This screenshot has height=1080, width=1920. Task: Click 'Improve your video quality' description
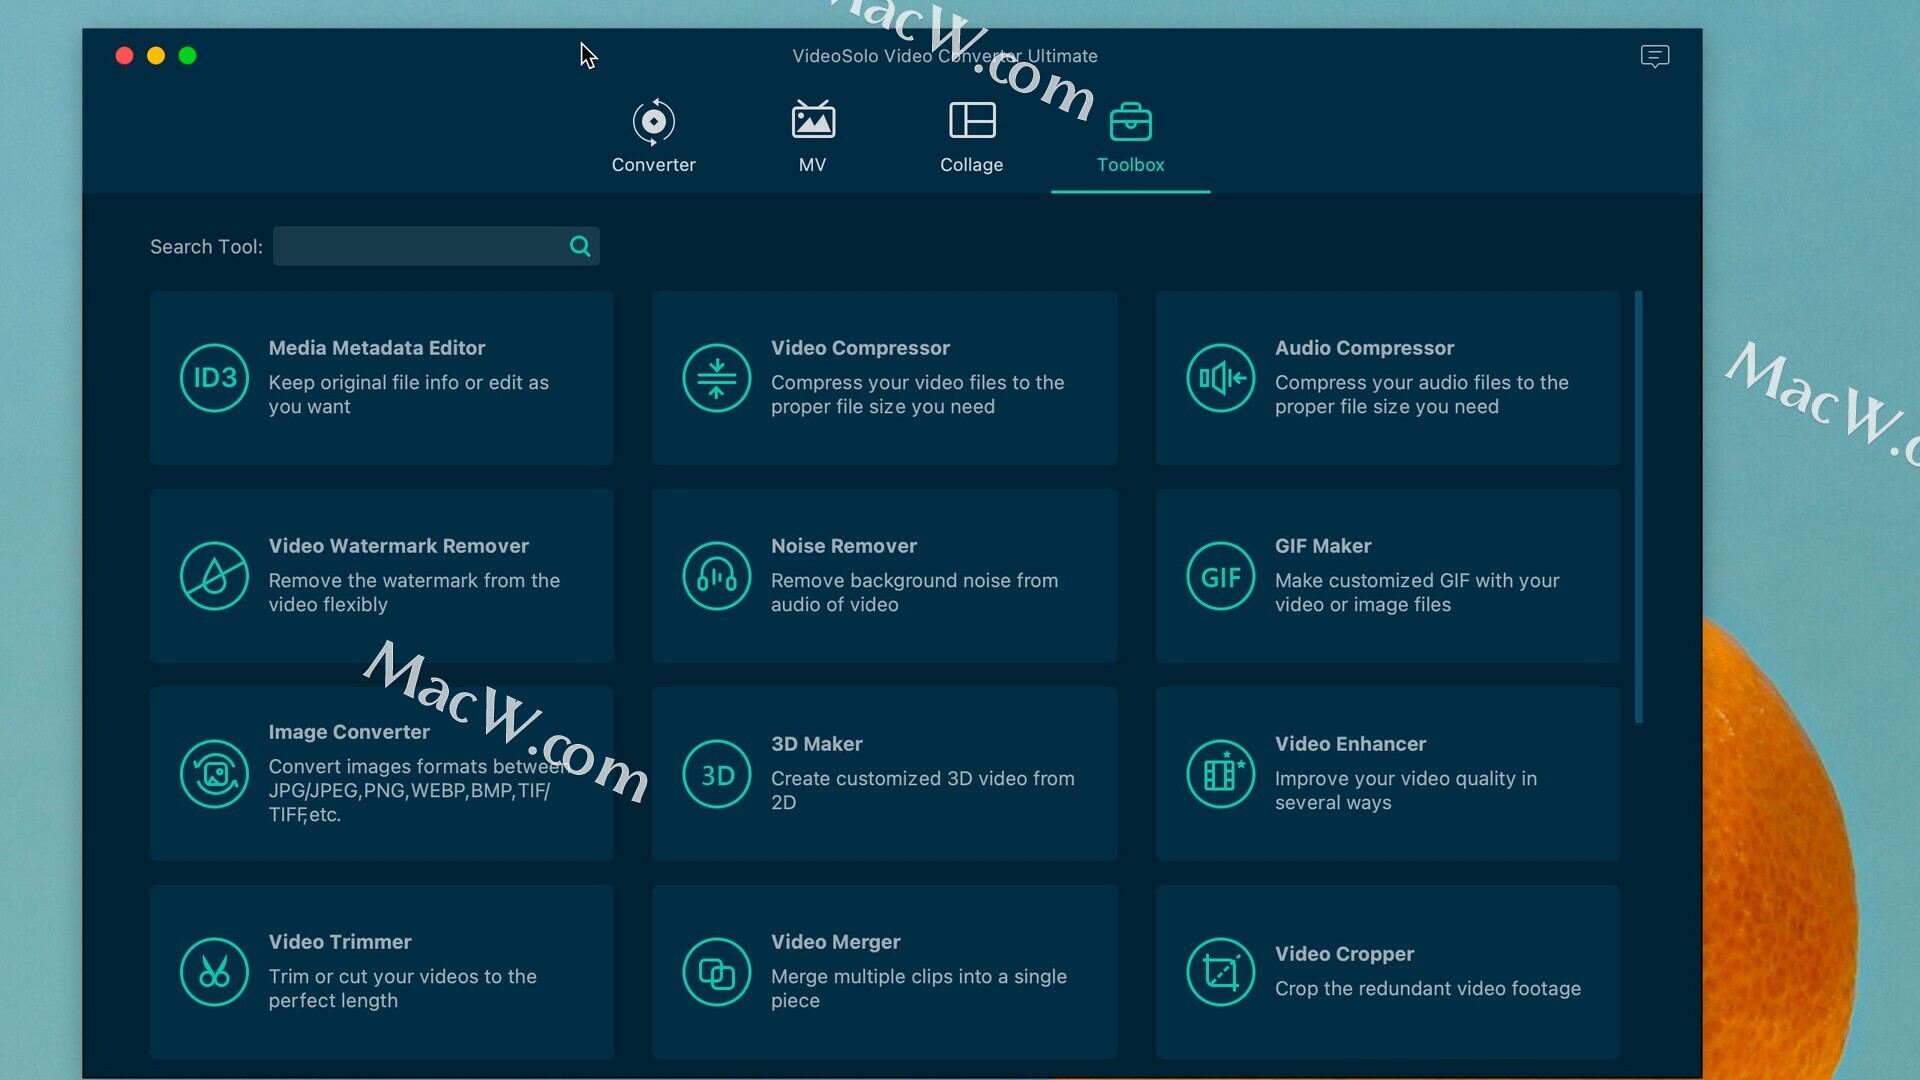coord(1405,791)
